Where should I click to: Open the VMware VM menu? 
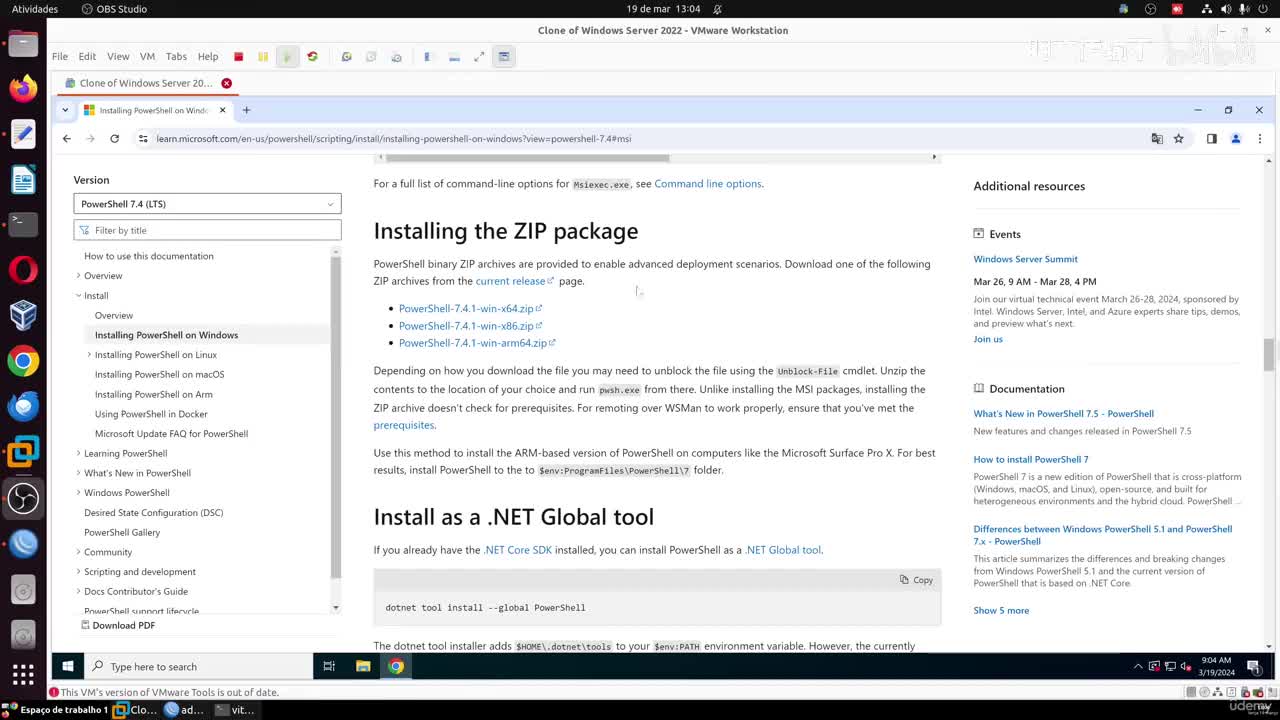147,57
